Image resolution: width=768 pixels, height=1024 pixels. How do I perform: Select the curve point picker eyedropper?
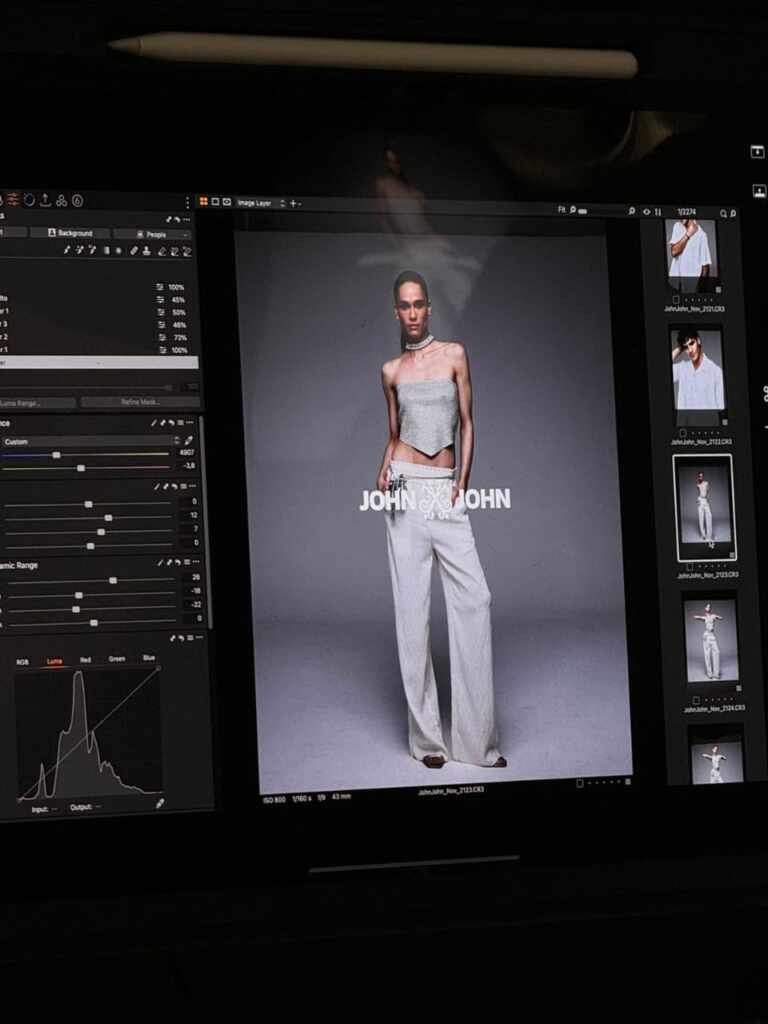point(159,803)
